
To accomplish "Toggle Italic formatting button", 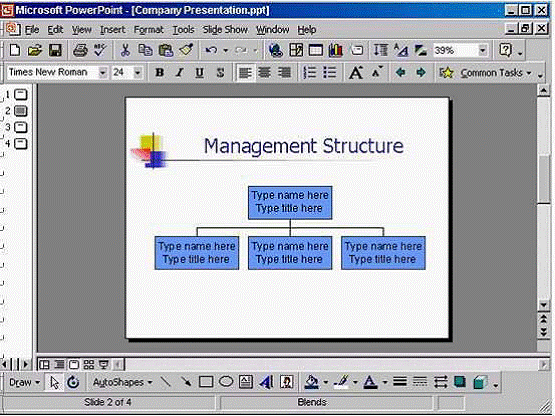I will (x=179, y=73).
